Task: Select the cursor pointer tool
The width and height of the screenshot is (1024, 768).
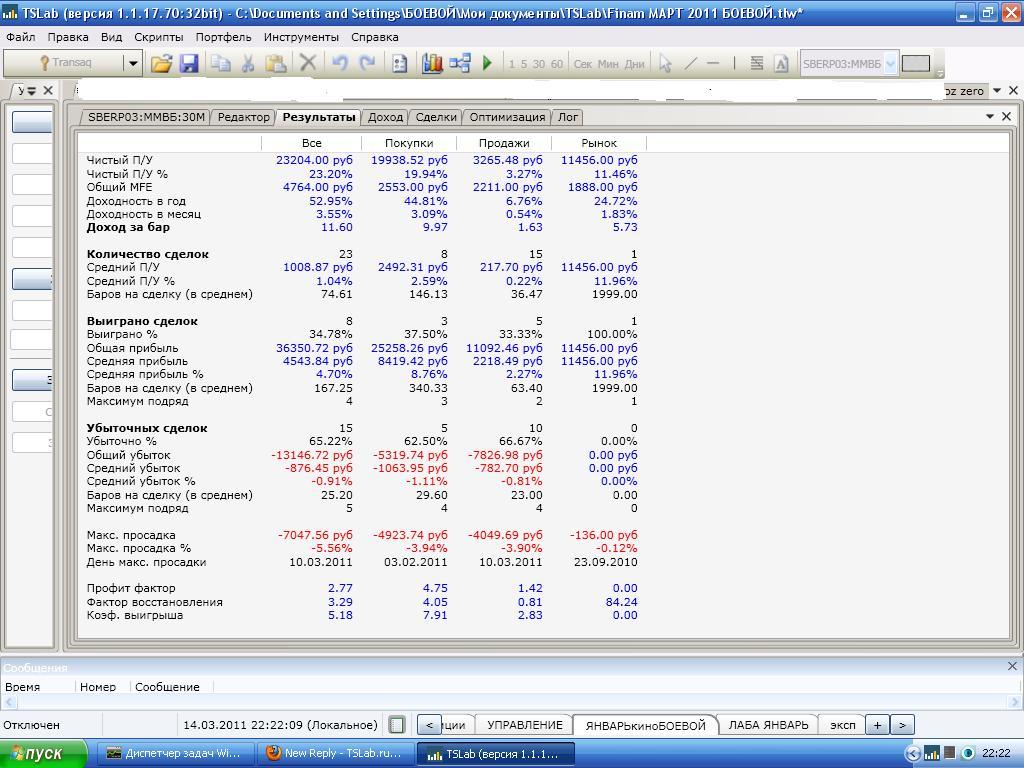Action: (664, 63)
